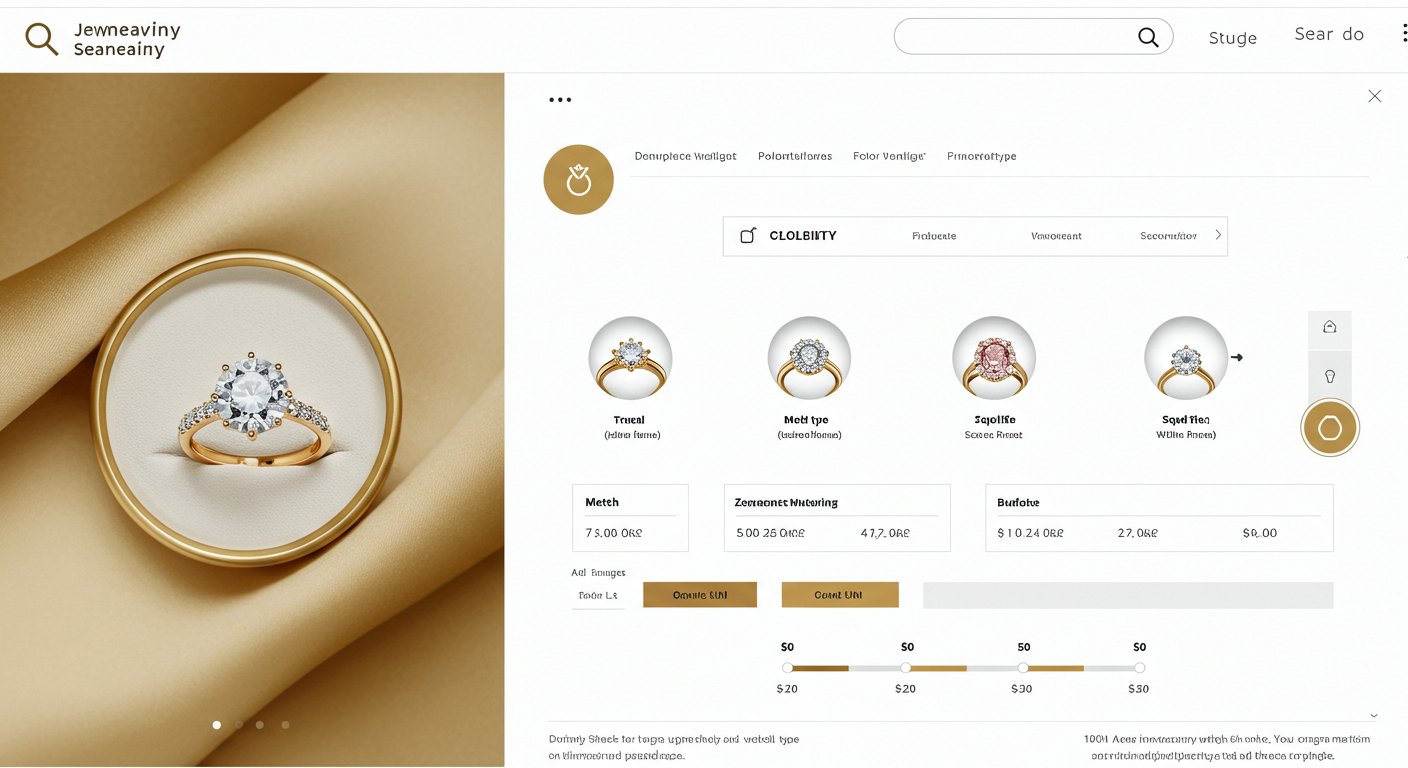Screen dimensions: 1408x768
Task: Click the first gold button under Metch
Action: 700,595
